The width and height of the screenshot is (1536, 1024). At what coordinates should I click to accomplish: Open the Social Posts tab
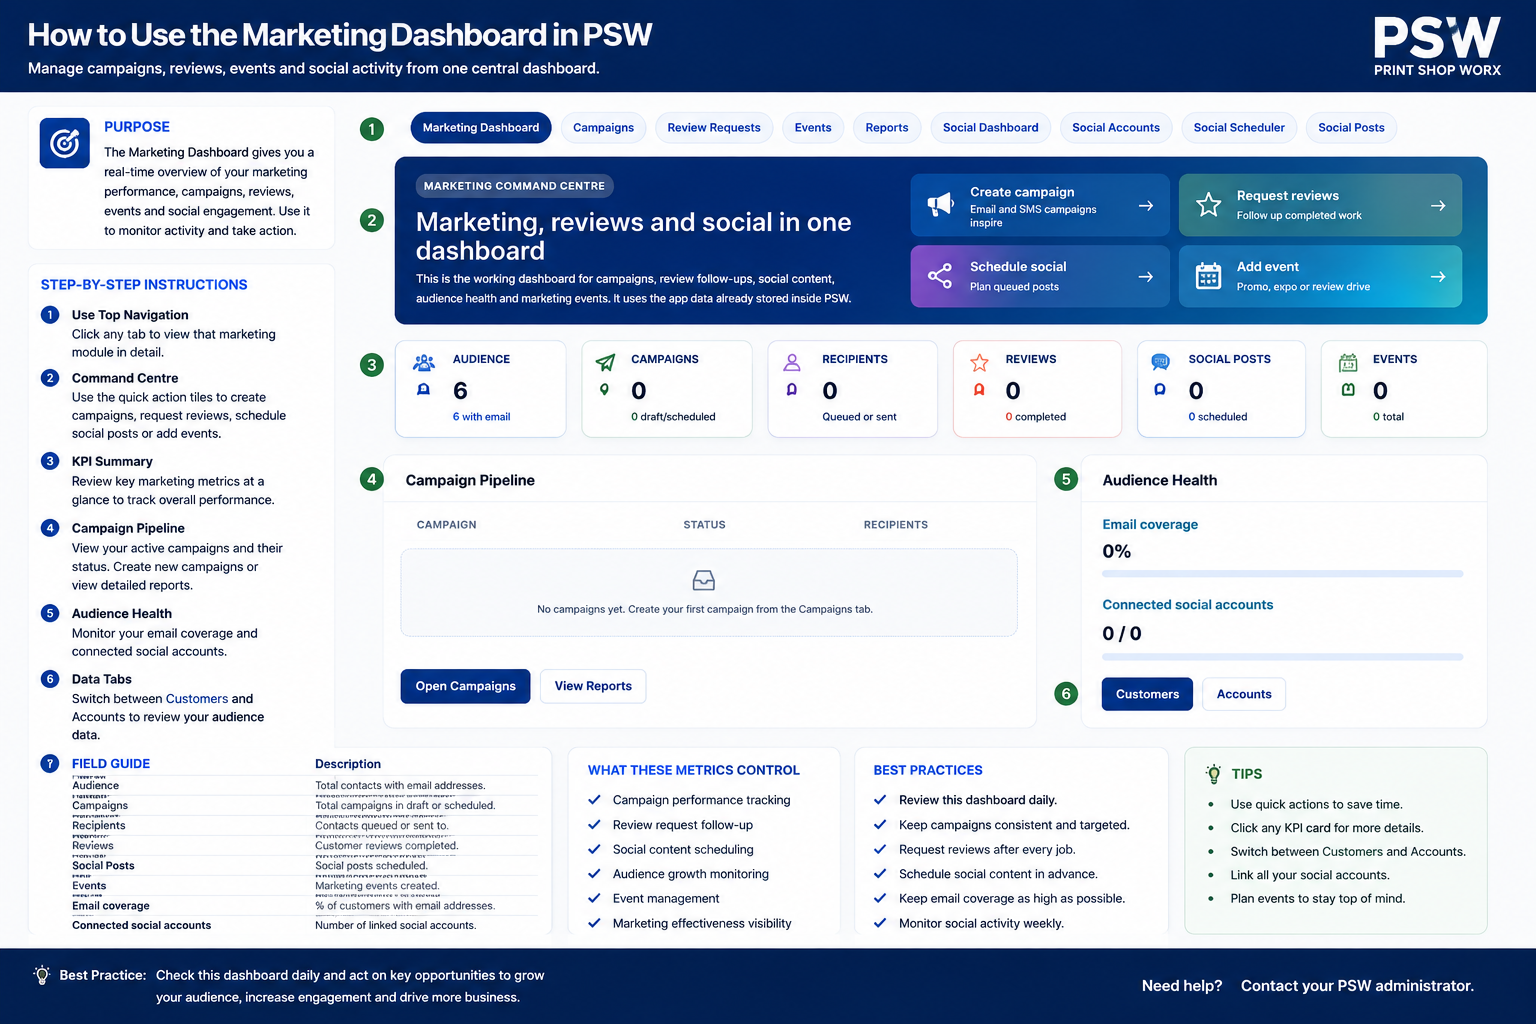click(1351, 128)
